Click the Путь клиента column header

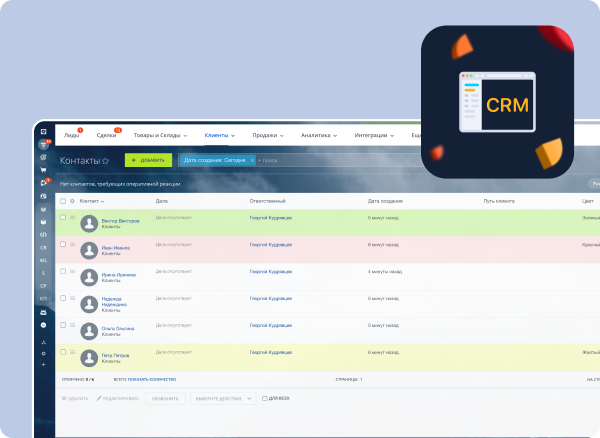499,201
